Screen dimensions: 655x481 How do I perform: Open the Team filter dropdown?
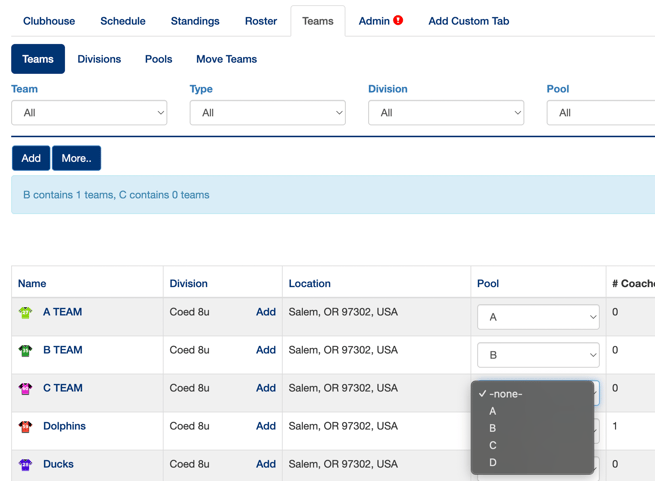(89, 113)
